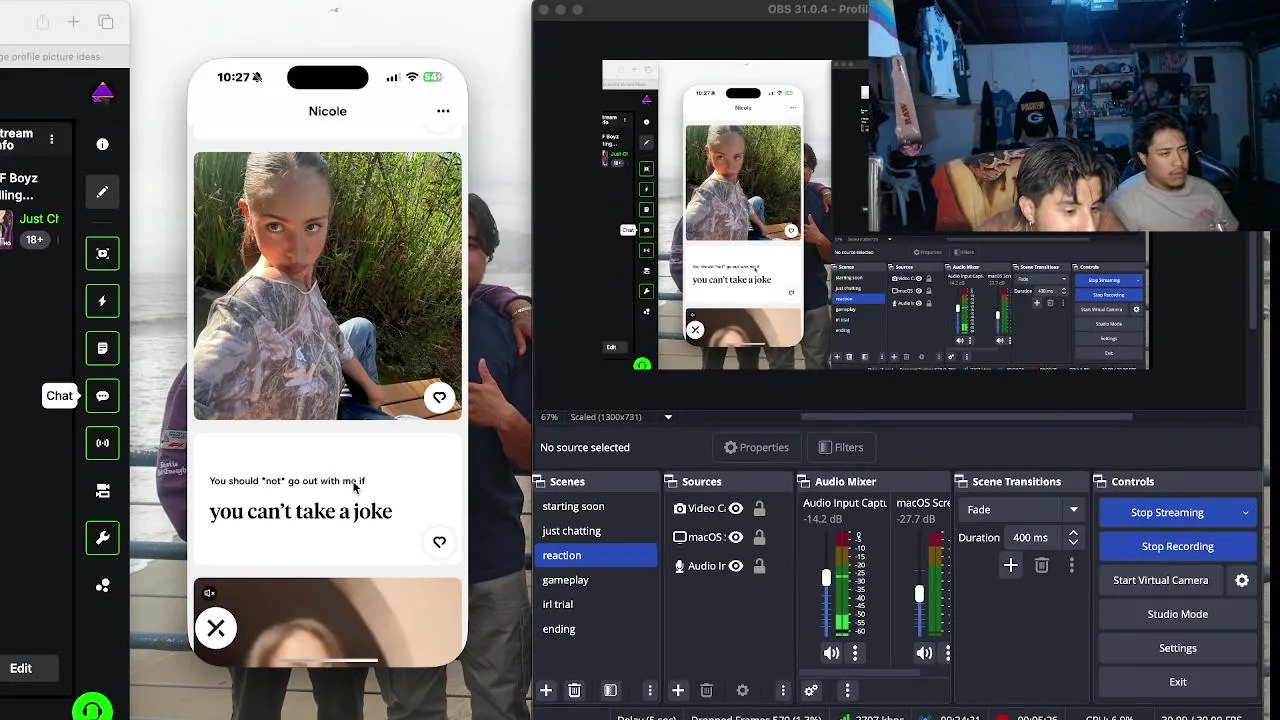
Task: Click the wrench tools sidebar icon
Action: pyautogui.click(x=102, y=538)
